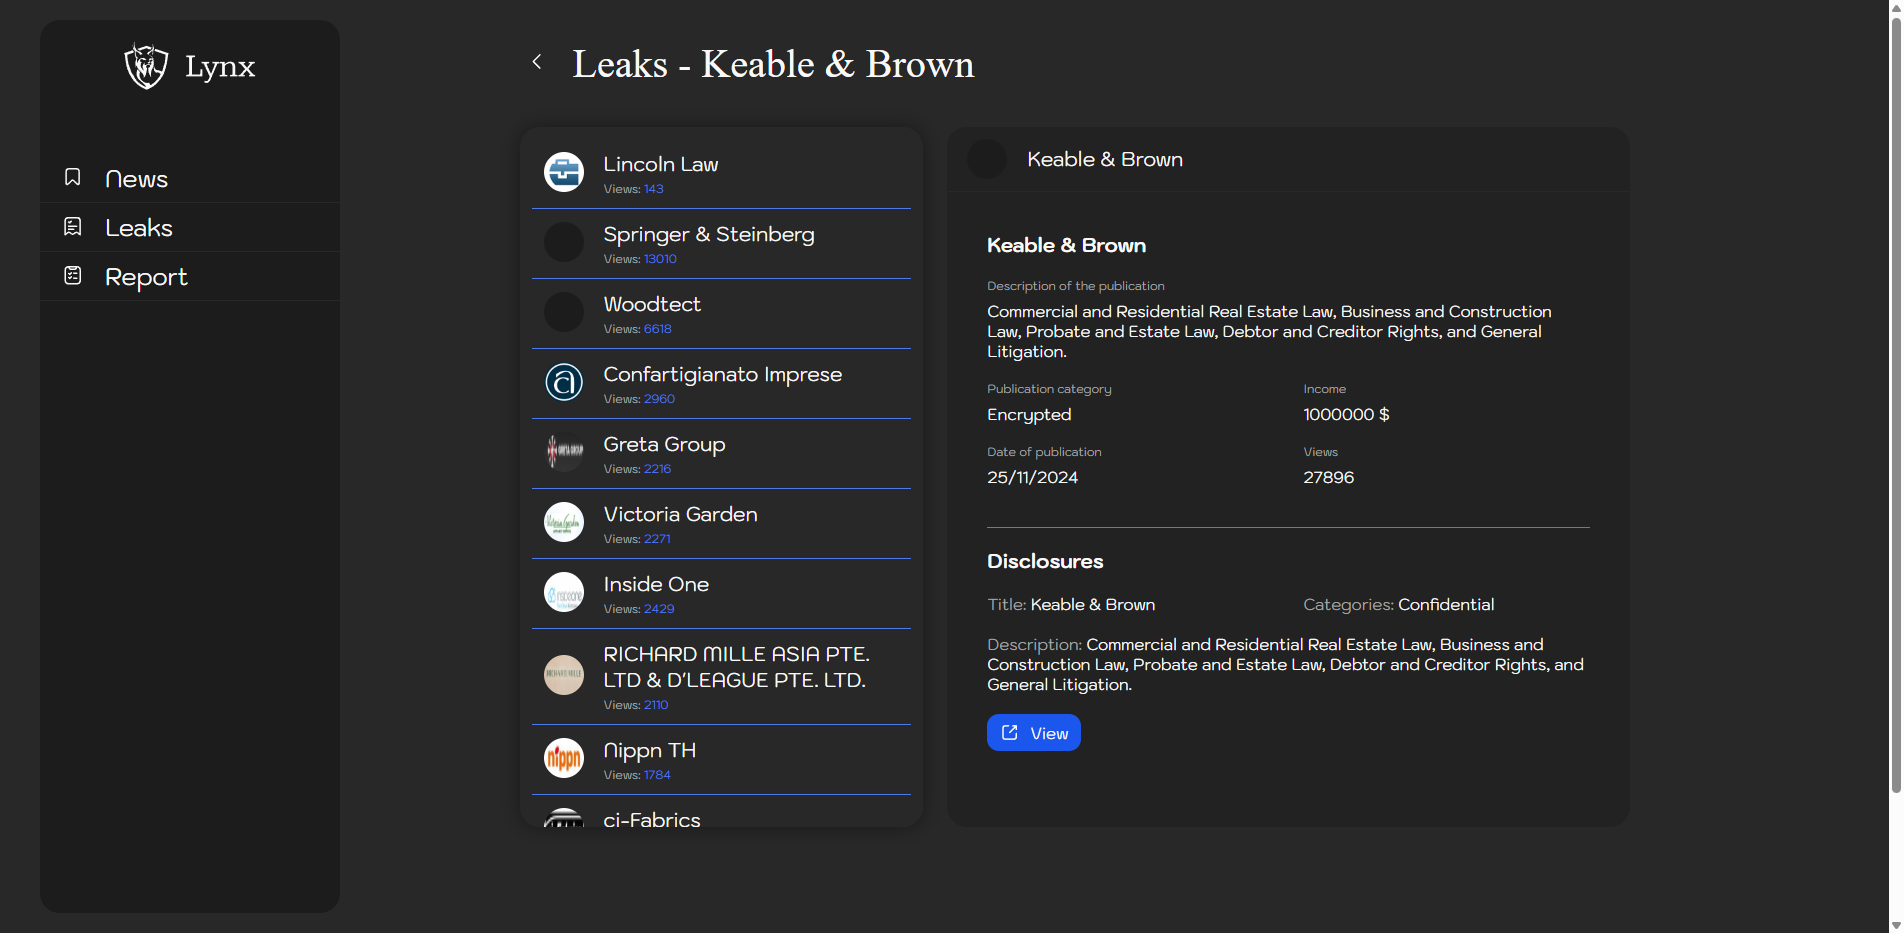Click the checklist icon beside Report

pos(73,275)
